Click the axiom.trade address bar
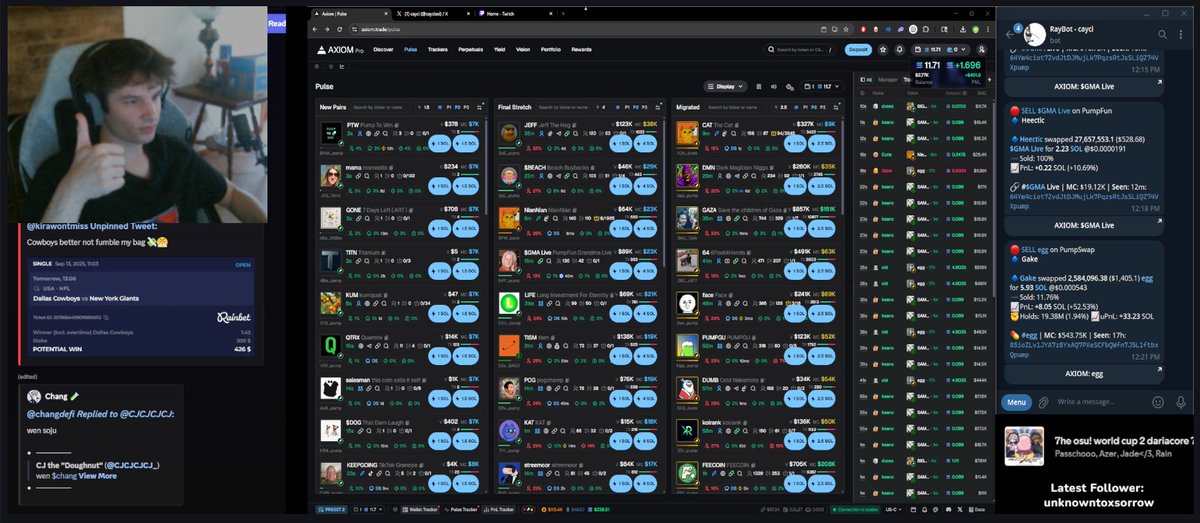Screen dimensions: 1200x523 [x=600, y=30]
